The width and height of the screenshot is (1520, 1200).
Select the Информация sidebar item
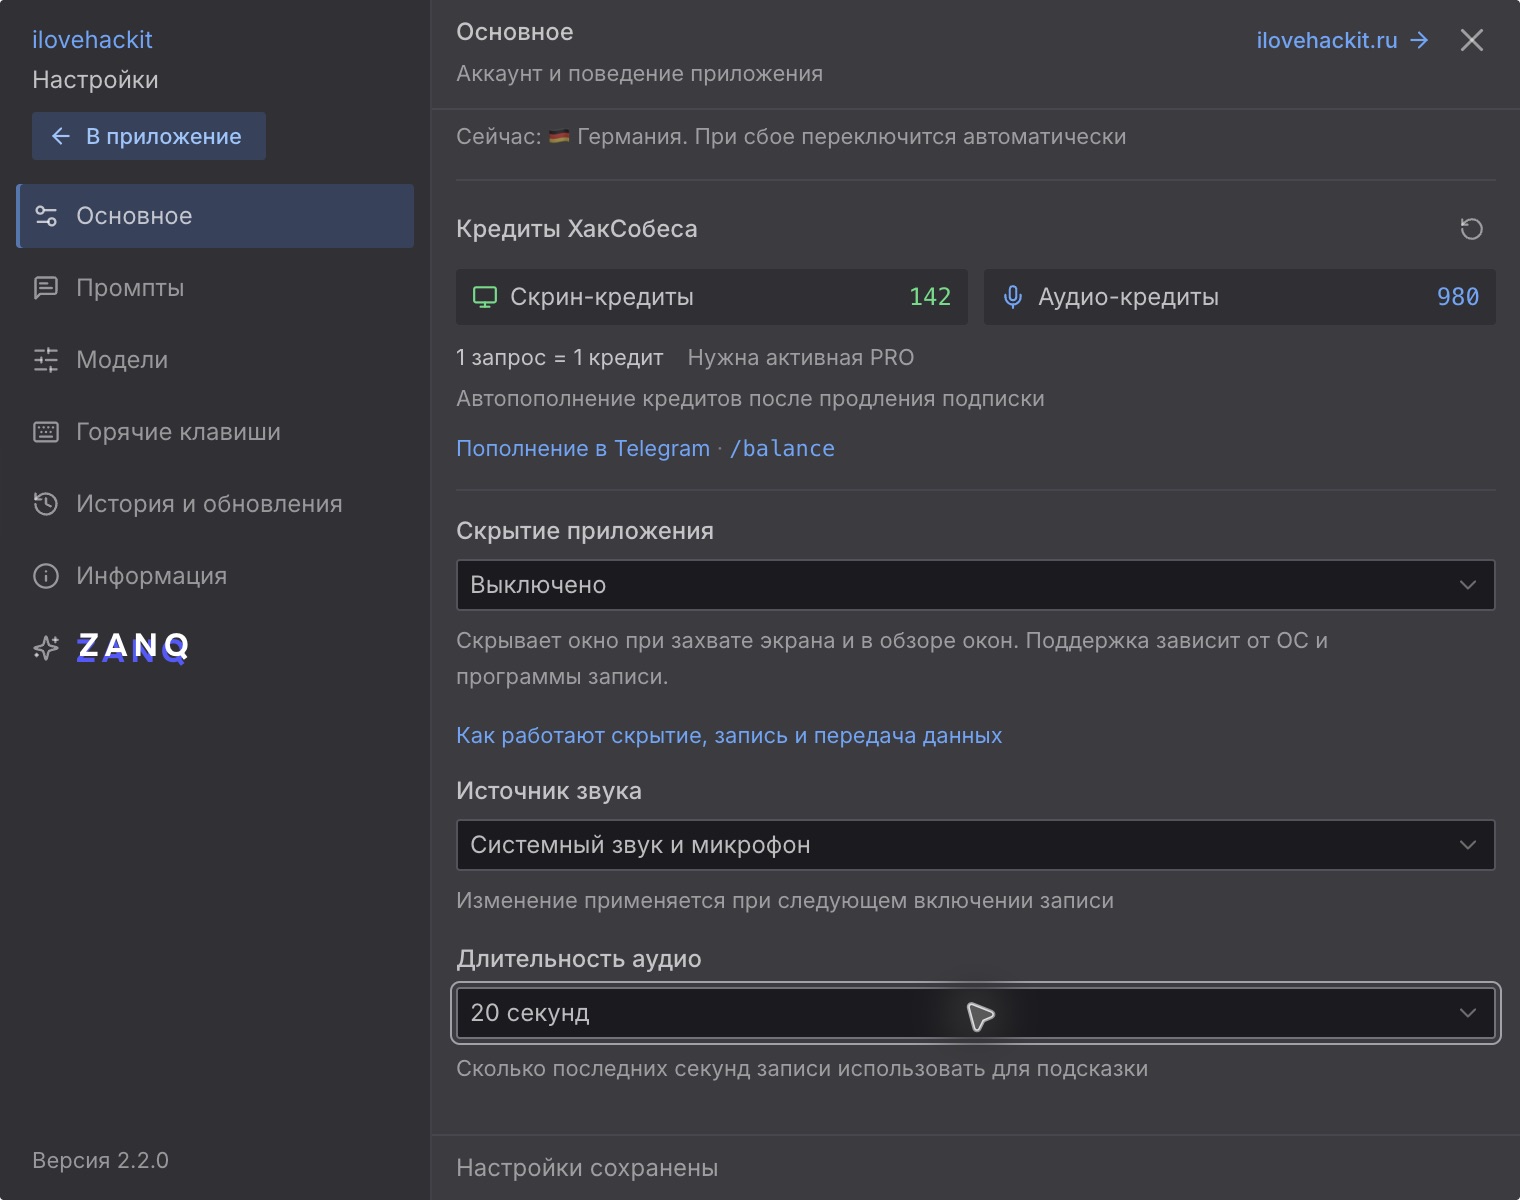(x=216, y=576)
